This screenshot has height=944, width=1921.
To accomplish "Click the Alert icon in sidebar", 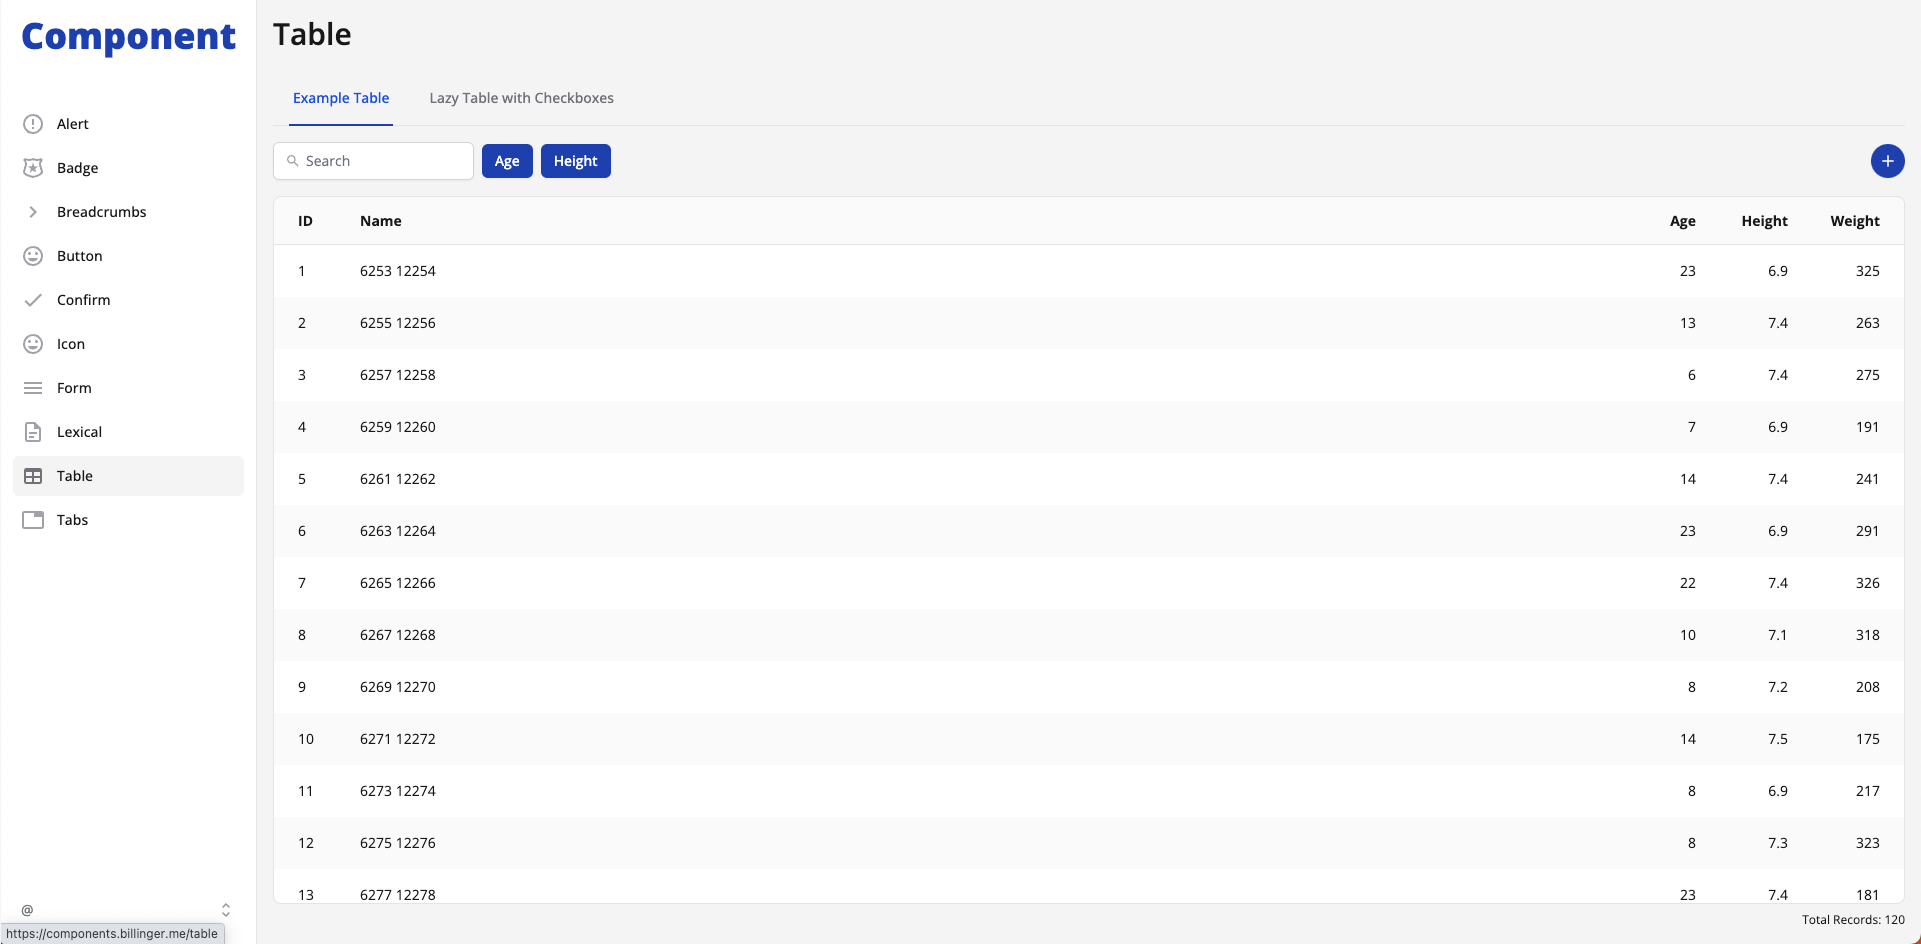I will 33,124.
